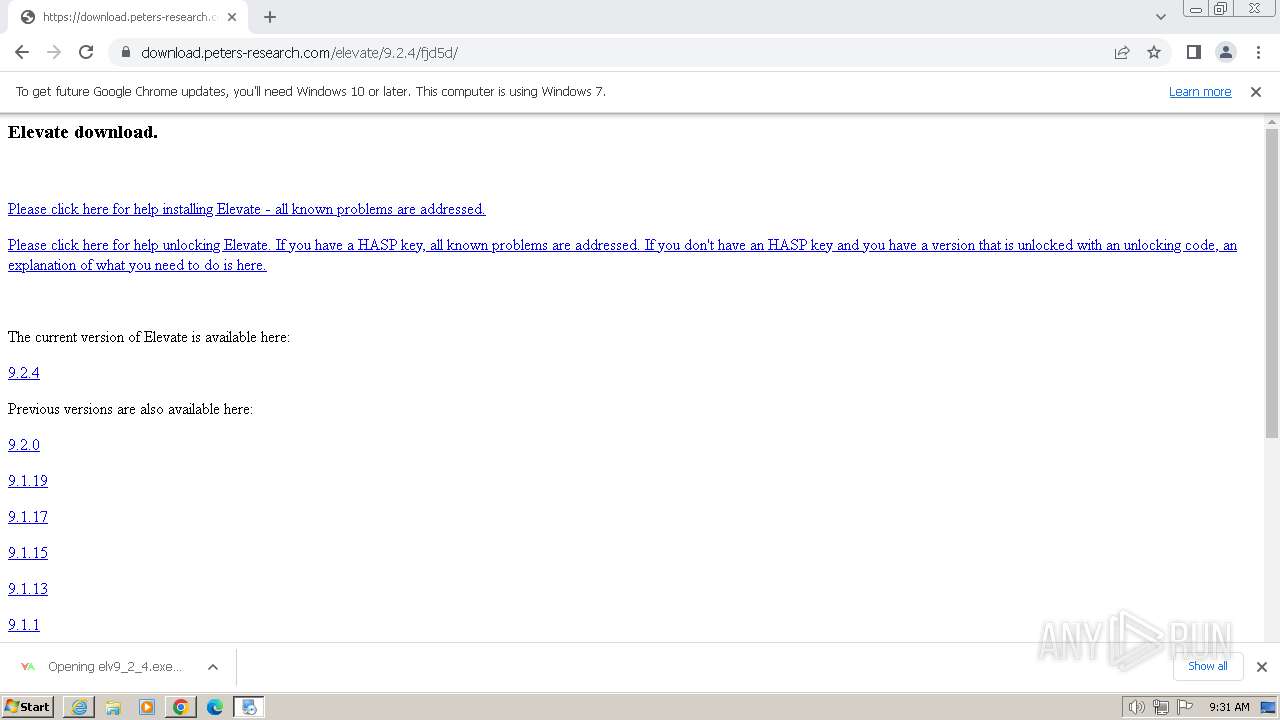The width and height of the screenshot is (1280, 720).
Task: Open the tab search dropdown
Action: click(1161, 17)
